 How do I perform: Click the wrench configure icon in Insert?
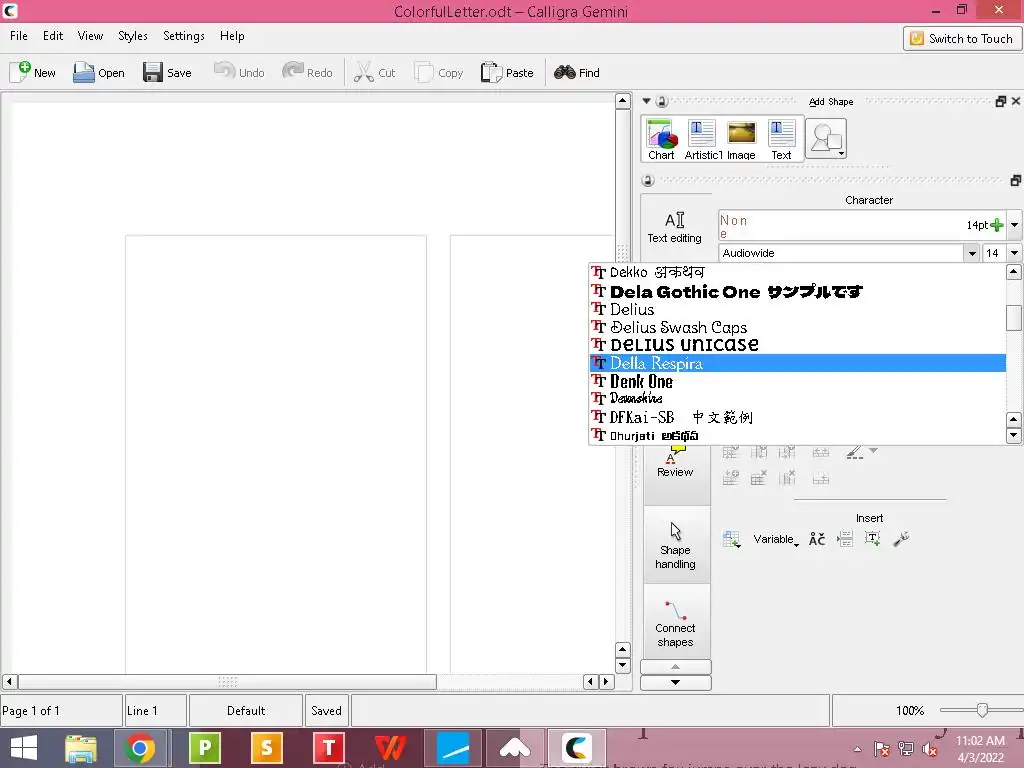[x=901, y=539]
